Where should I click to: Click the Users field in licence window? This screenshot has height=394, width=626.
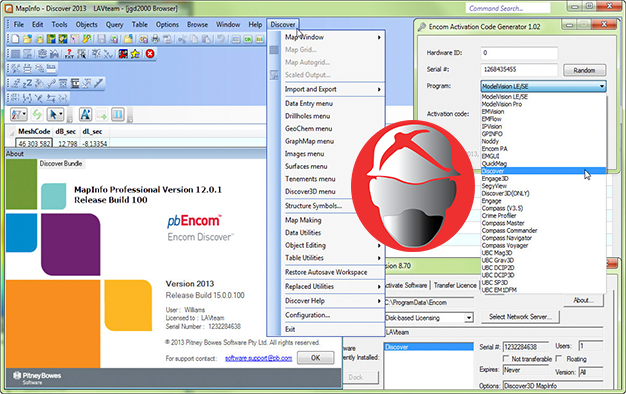tap(590, 346)
